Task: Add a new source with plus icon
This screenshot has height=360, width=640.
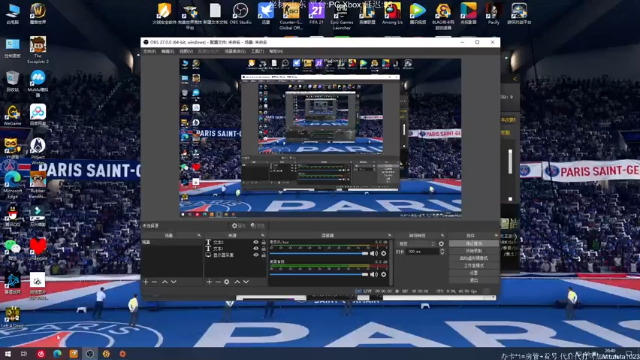Action: 209,282
